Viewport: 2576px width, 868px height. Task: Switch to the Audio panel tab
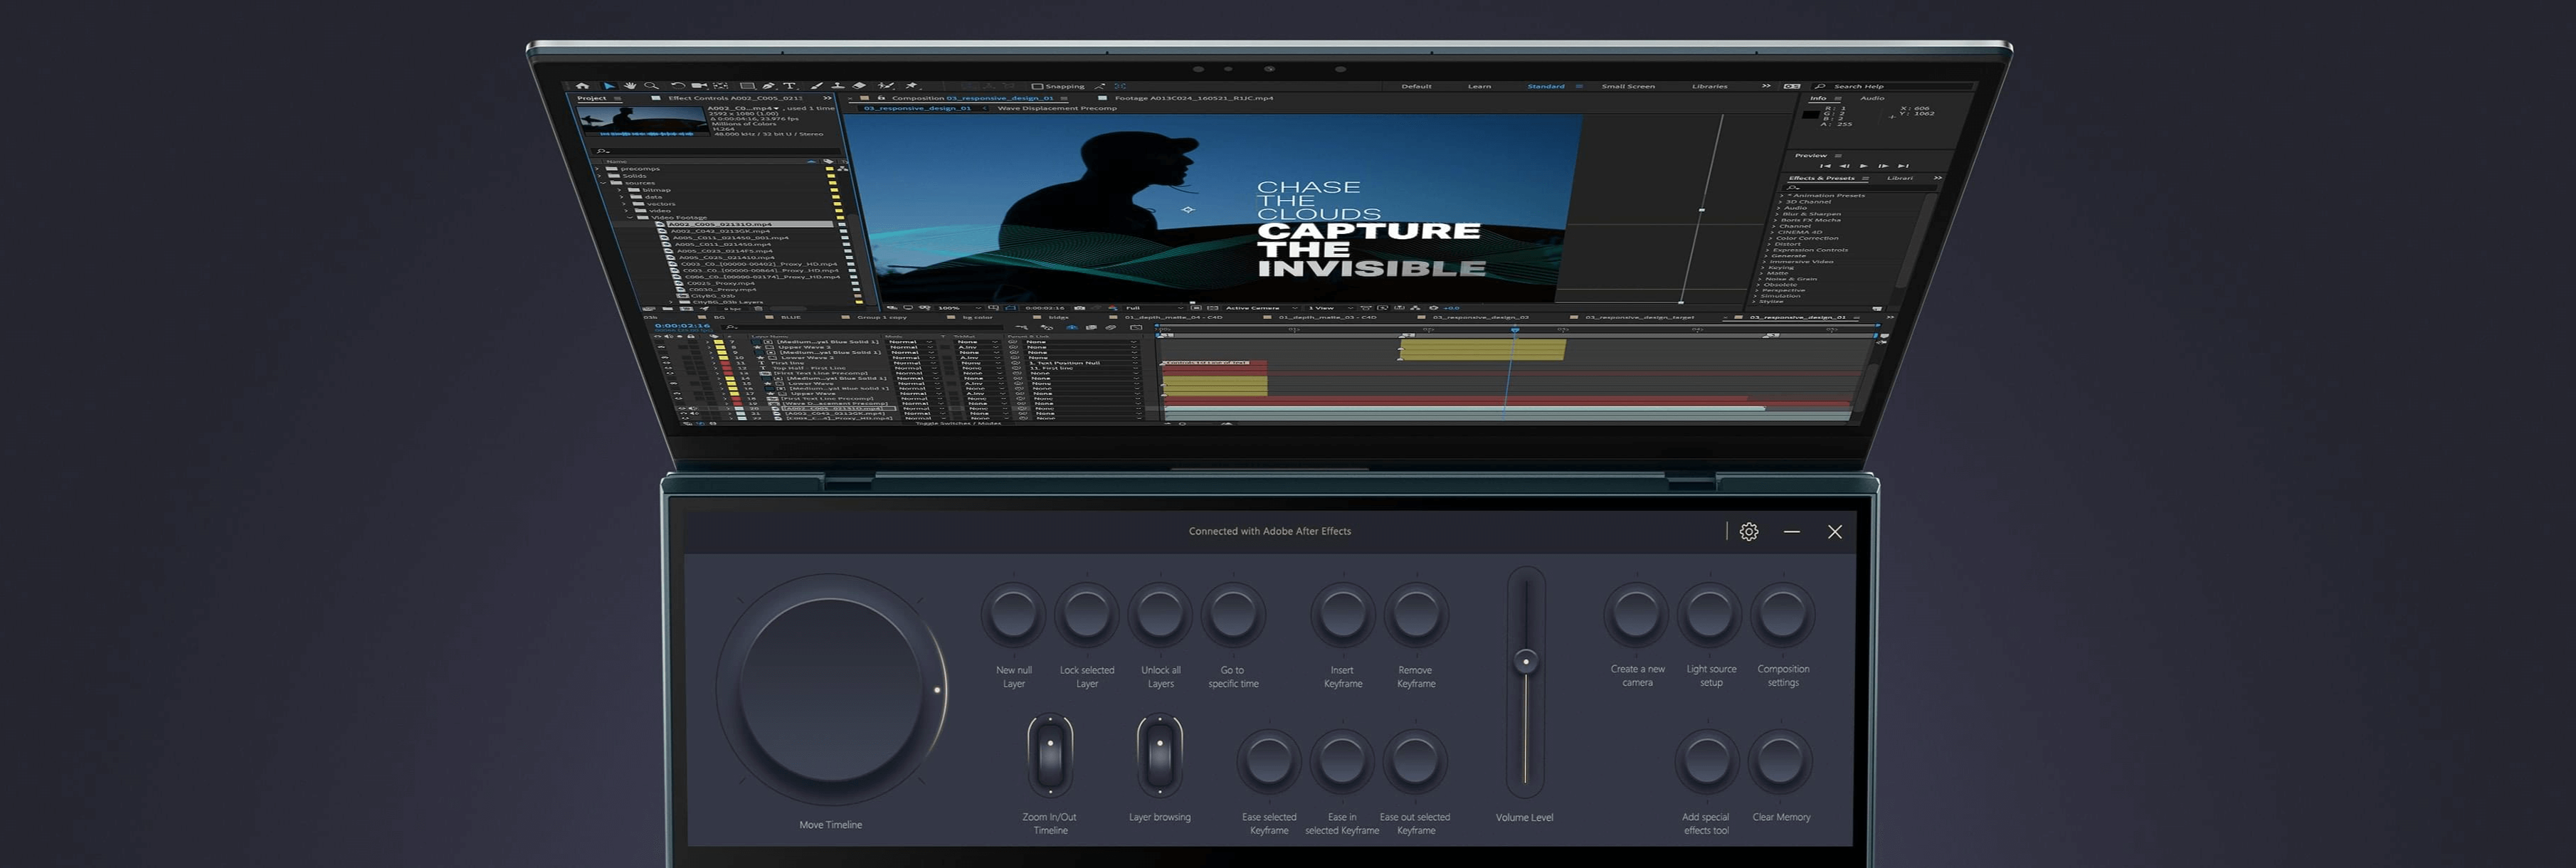[x=1873, y=99]
